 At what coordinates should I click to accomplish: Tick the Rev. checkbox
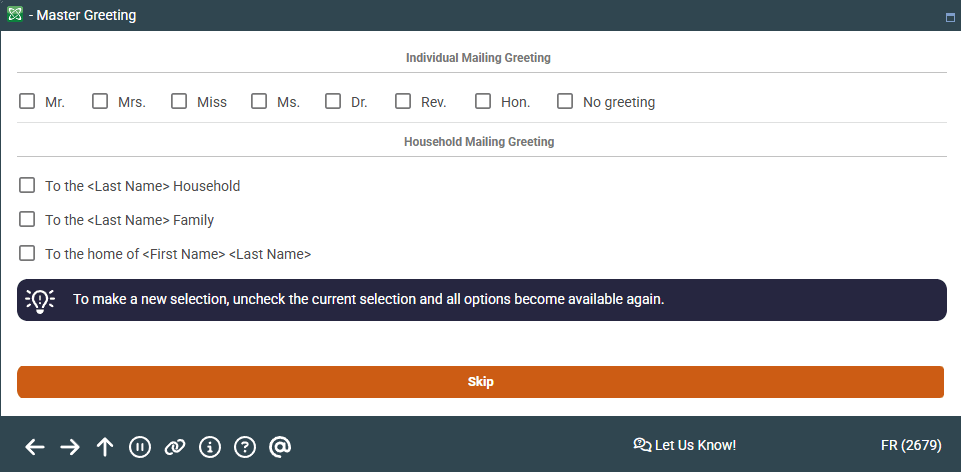point(403,101)
